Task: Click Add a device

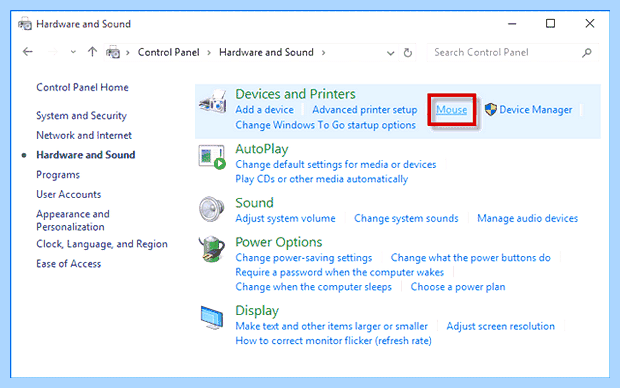Action: [265, 110]
